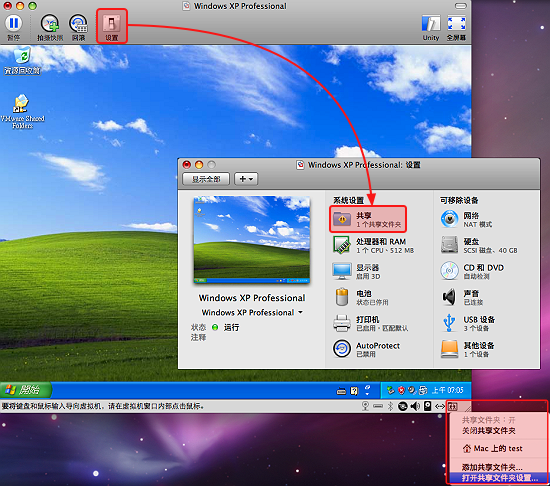Enter full screen with 全屏幕 icon
This screenshot has height=486, width=550.
click(x=456, y=24)
